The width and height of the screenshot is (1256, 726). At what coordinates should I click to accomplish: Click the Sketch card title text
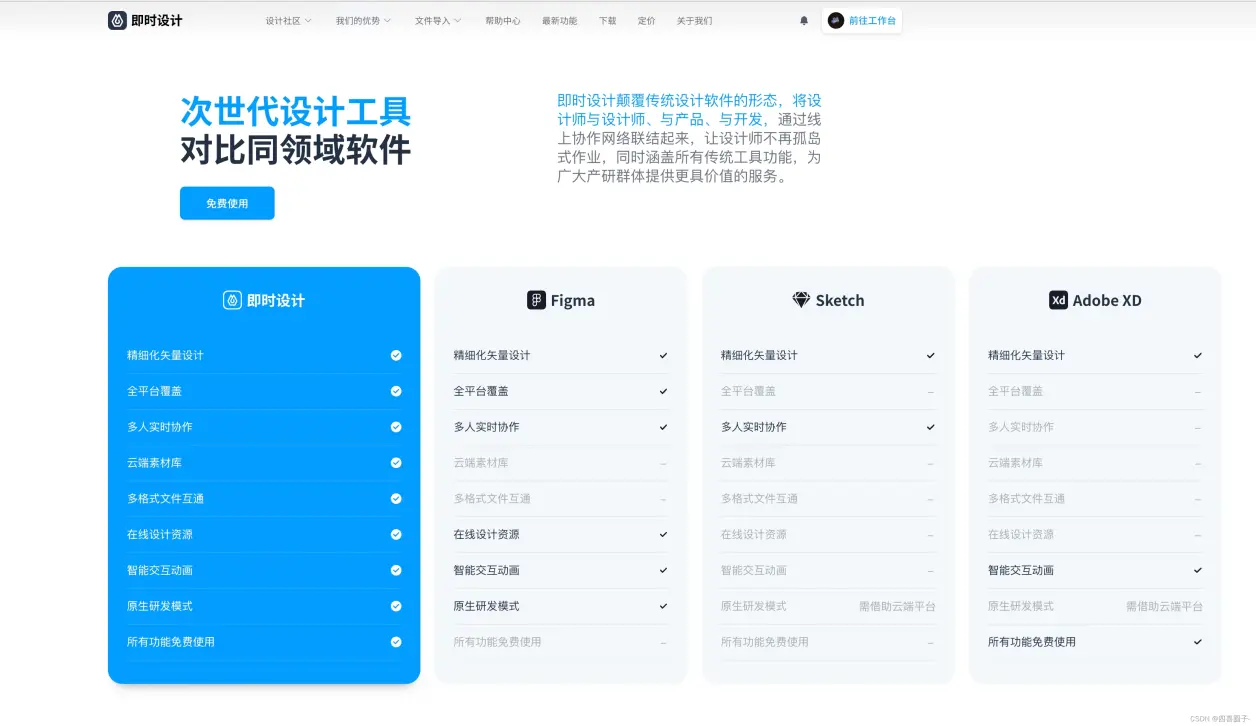click(840, 300)
